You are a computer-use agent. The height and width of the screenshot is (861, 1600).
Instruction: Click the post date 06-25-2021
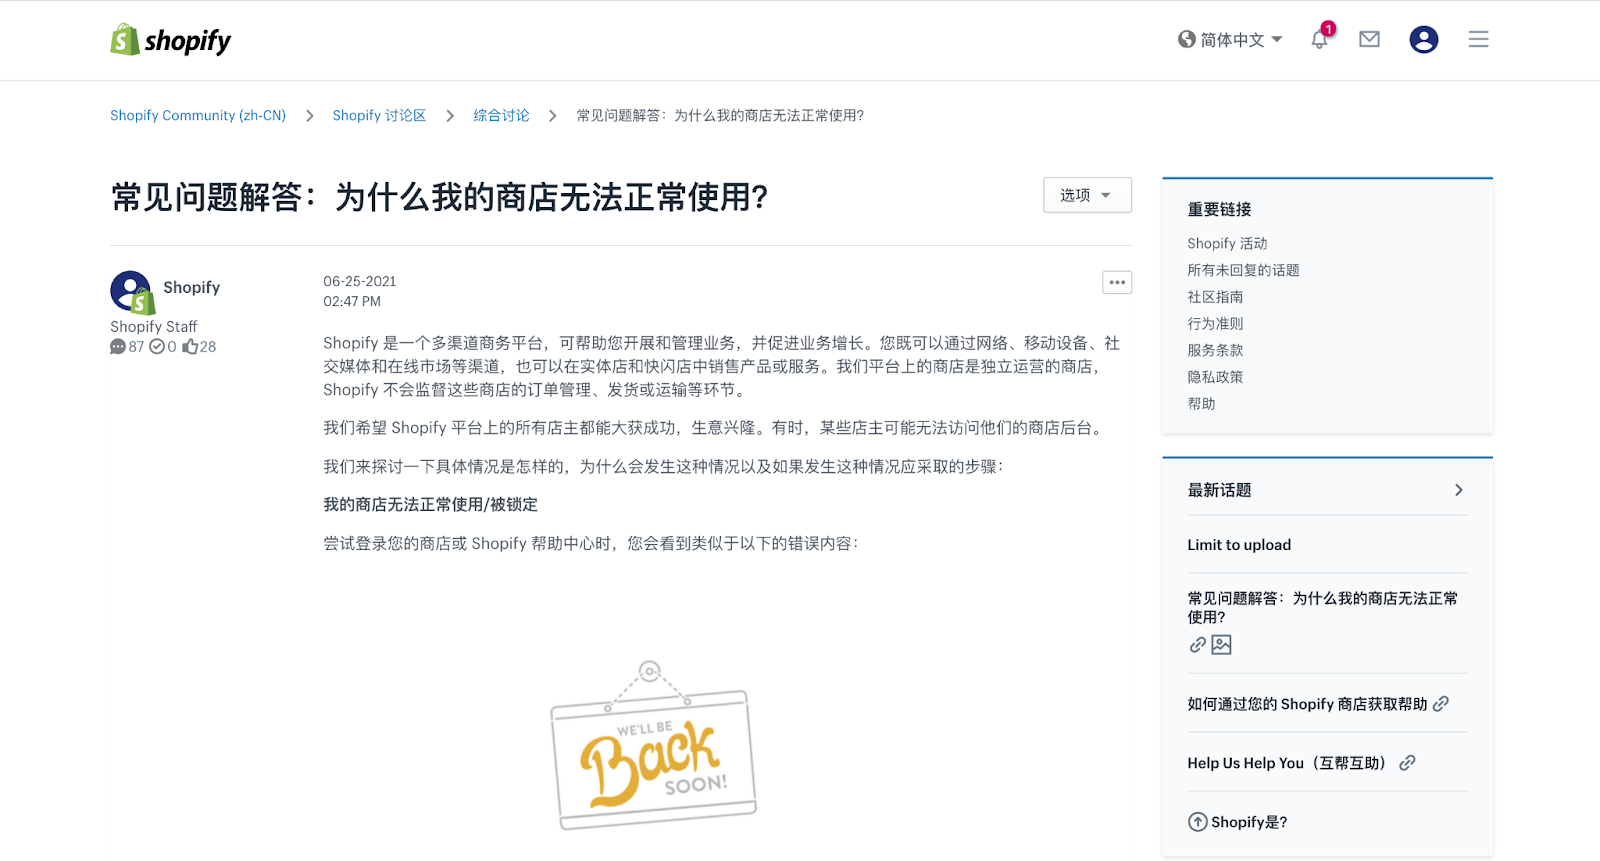[359, 281]
